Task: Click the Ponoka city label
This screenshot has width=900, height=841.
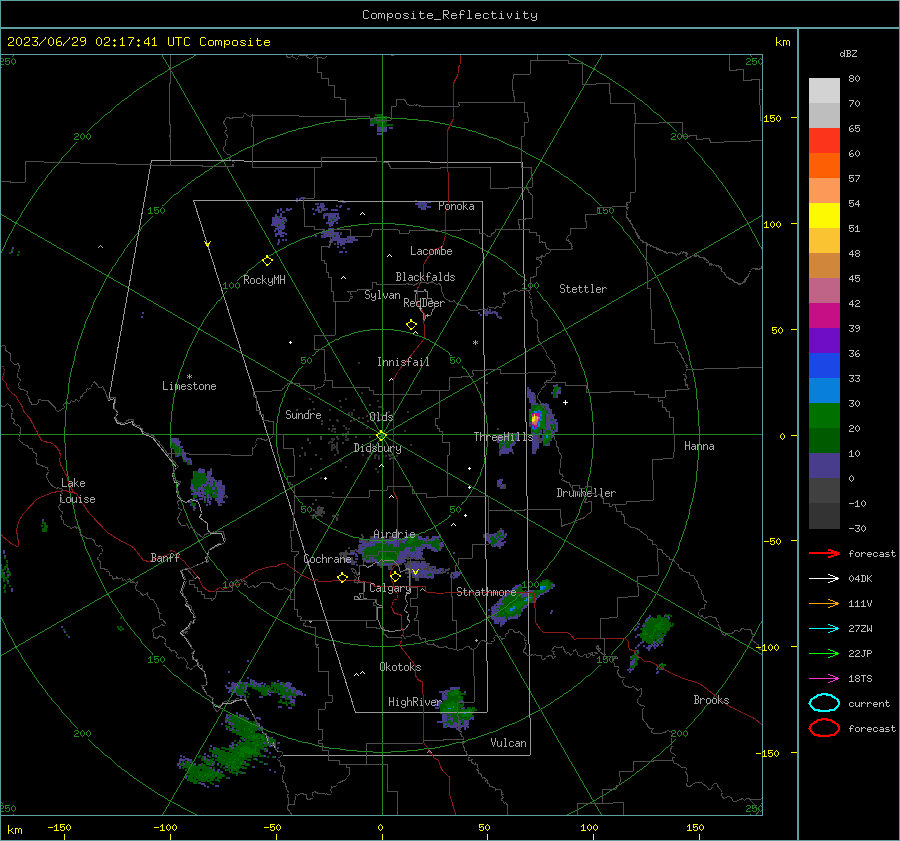Action: click(456, 206)
